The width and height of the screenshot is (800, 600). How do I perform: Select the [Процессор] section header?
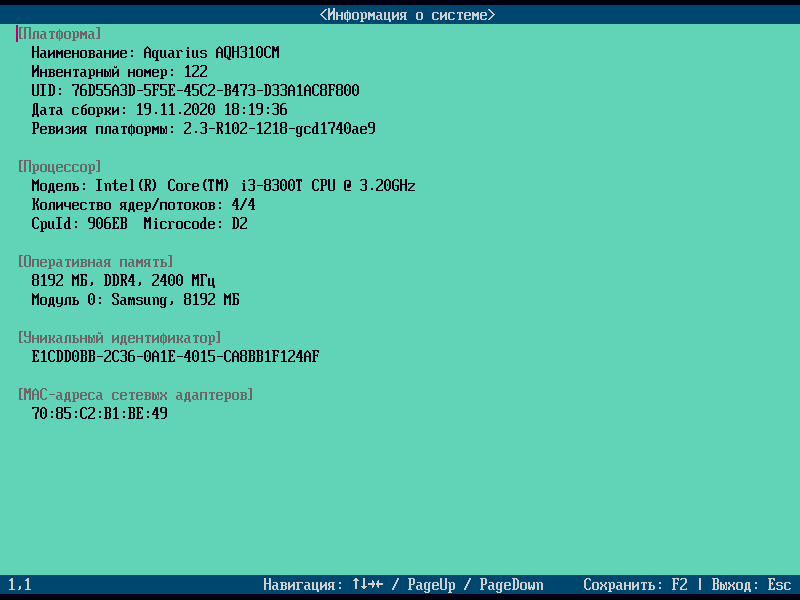click(59, 167)
